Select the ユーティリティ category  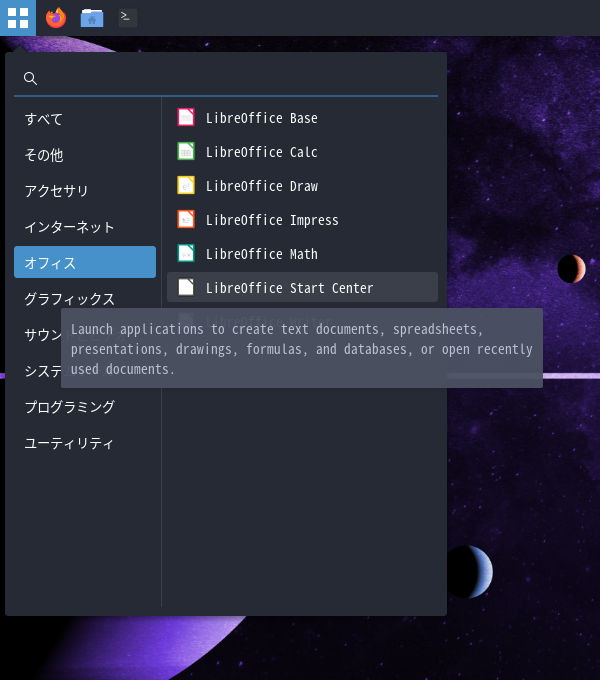point(85,442)
